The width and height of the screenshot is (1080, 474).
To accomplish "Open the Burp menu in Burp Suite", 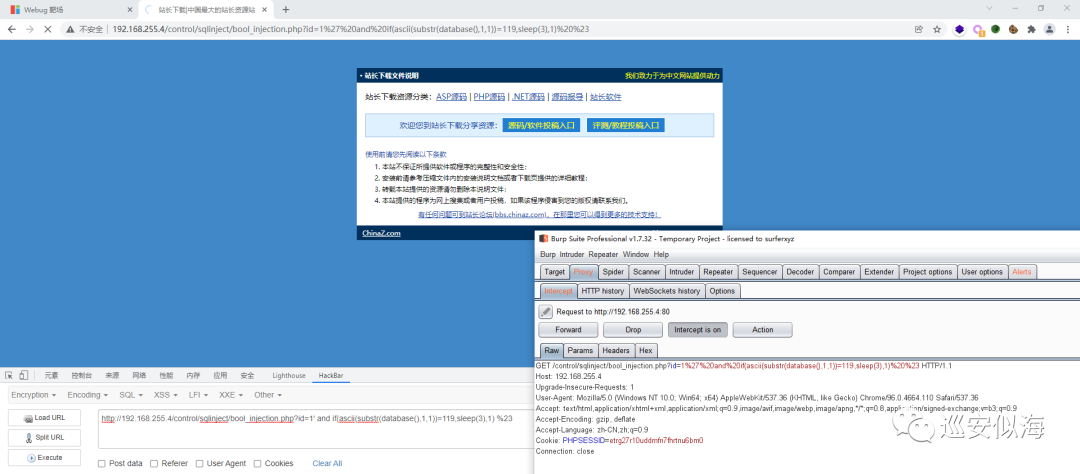I will [x=548, y=254].
